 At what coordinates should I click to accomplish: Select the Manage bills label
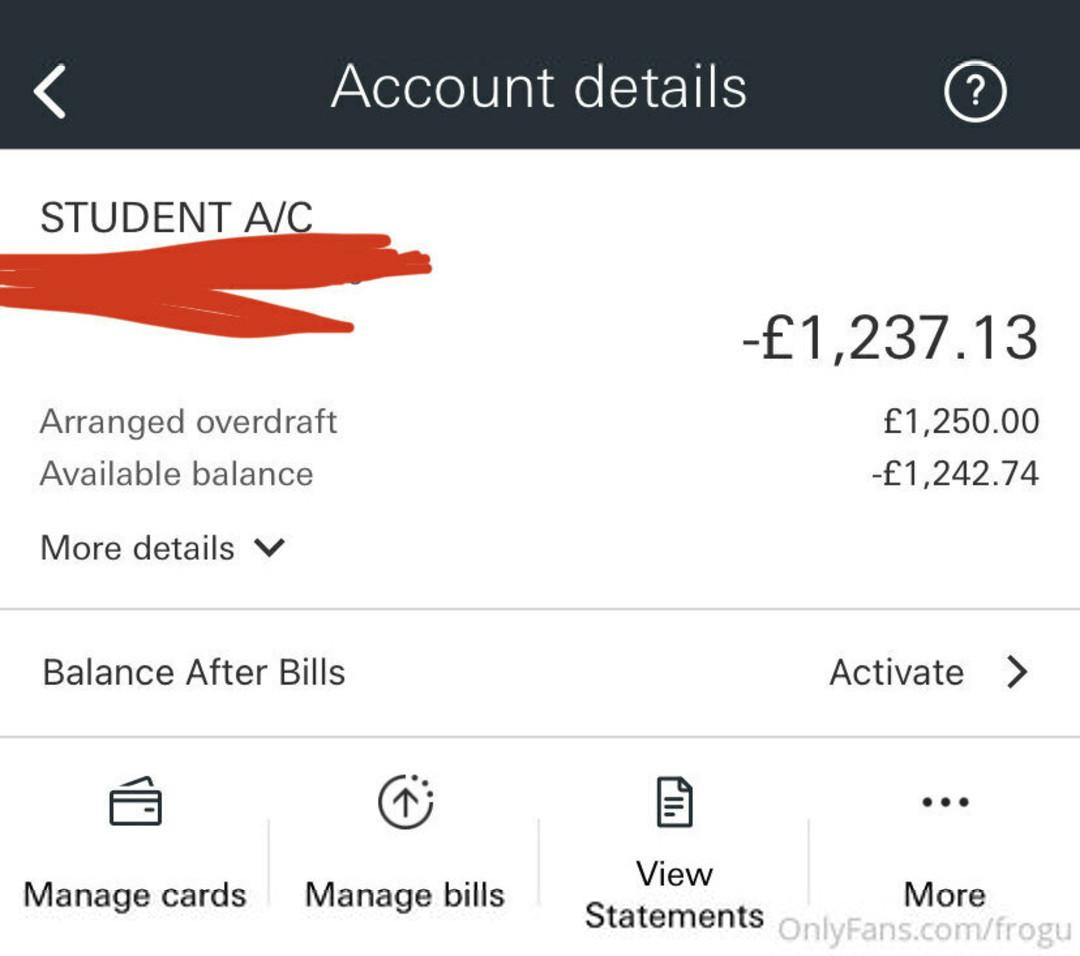click(x=405, y=894)
